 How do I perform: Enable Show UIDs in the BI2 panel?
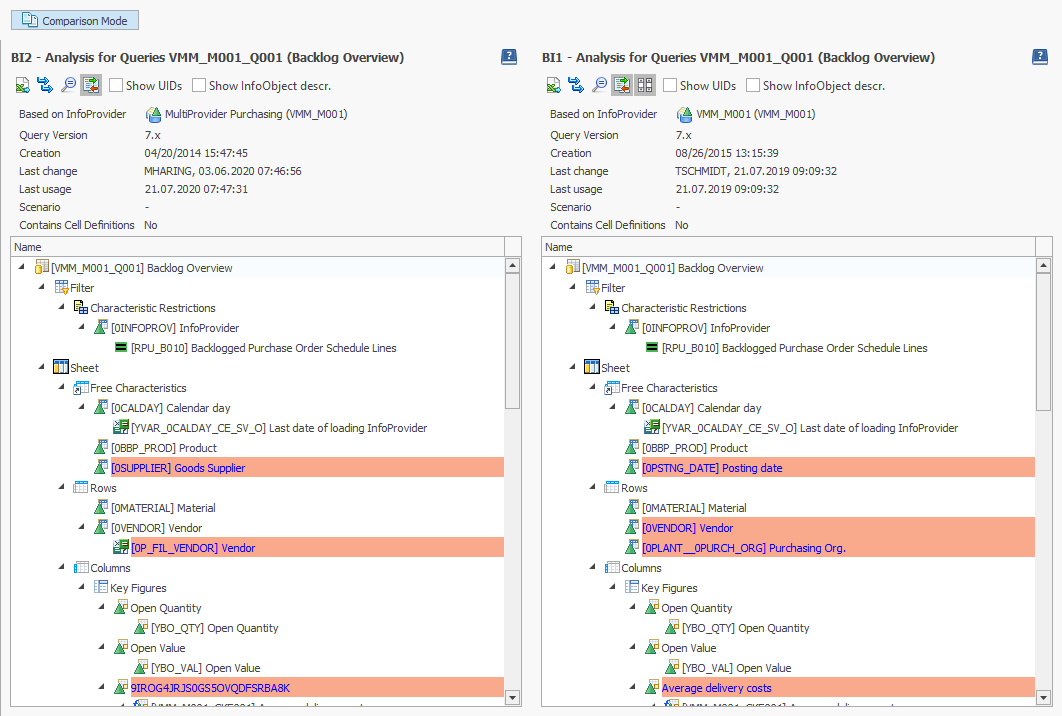115,85
